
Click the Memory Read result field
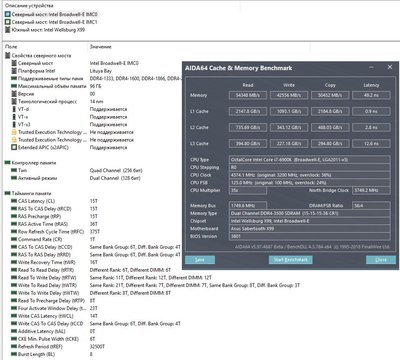pos(248,95)
